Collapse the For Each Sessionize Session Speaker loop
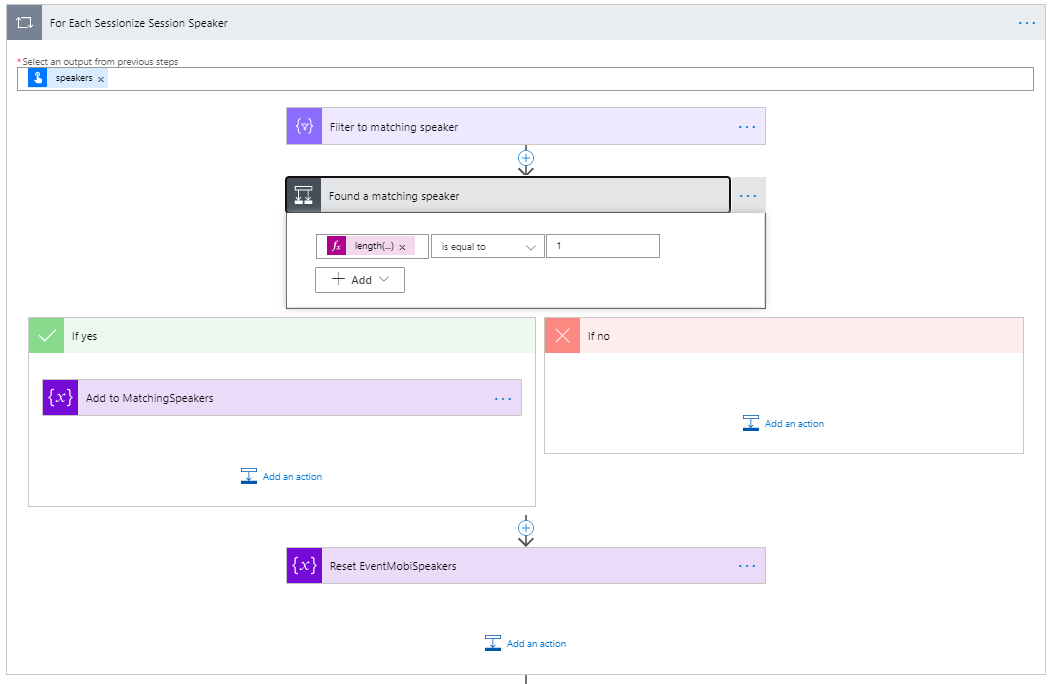 tap(528, 23)
